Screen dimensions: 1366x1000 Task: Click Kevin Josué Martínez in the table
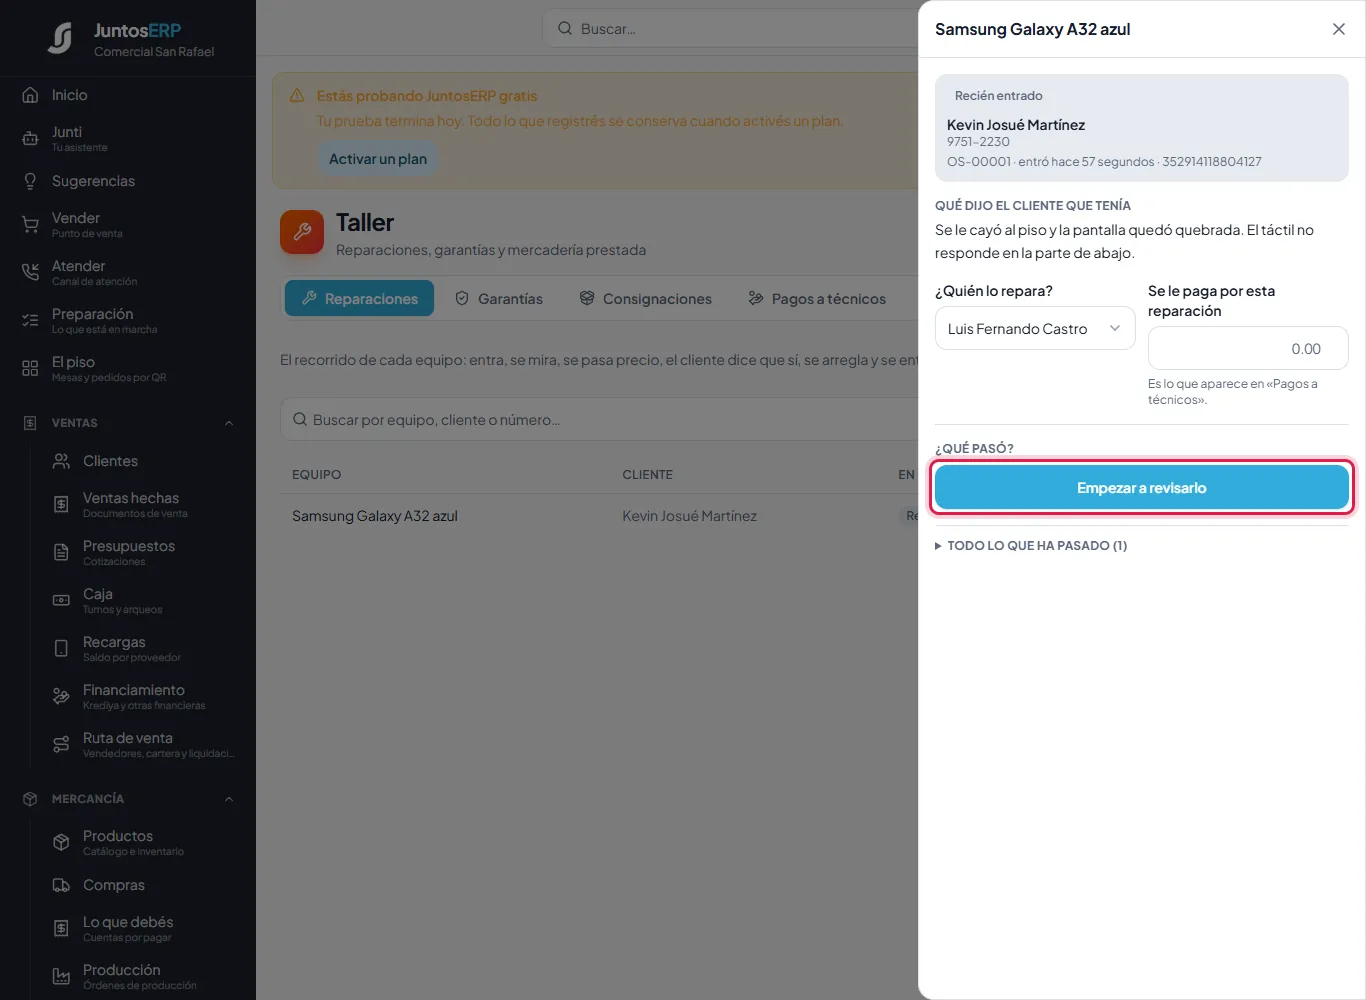pos(689,516)
